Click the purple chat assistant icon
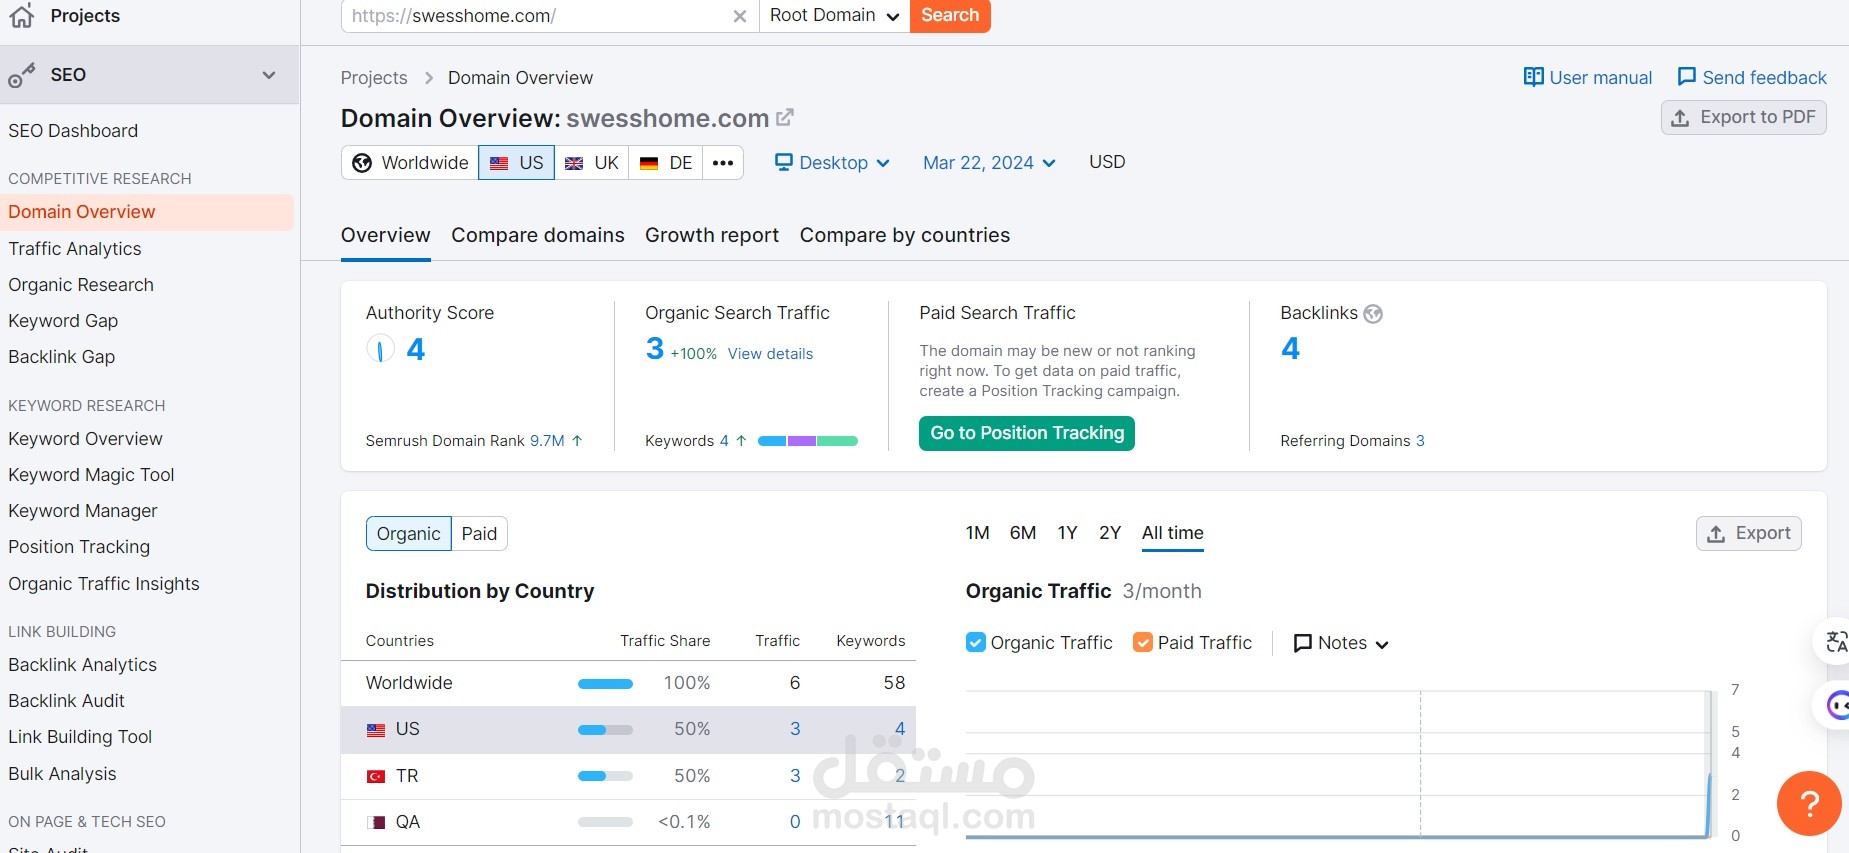 tap(1837, 706)
